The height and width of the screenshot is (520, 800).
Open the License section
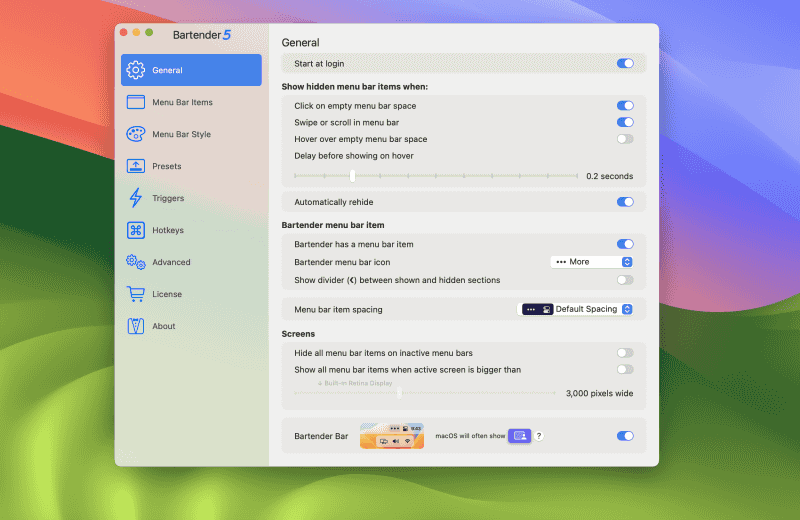191,294
